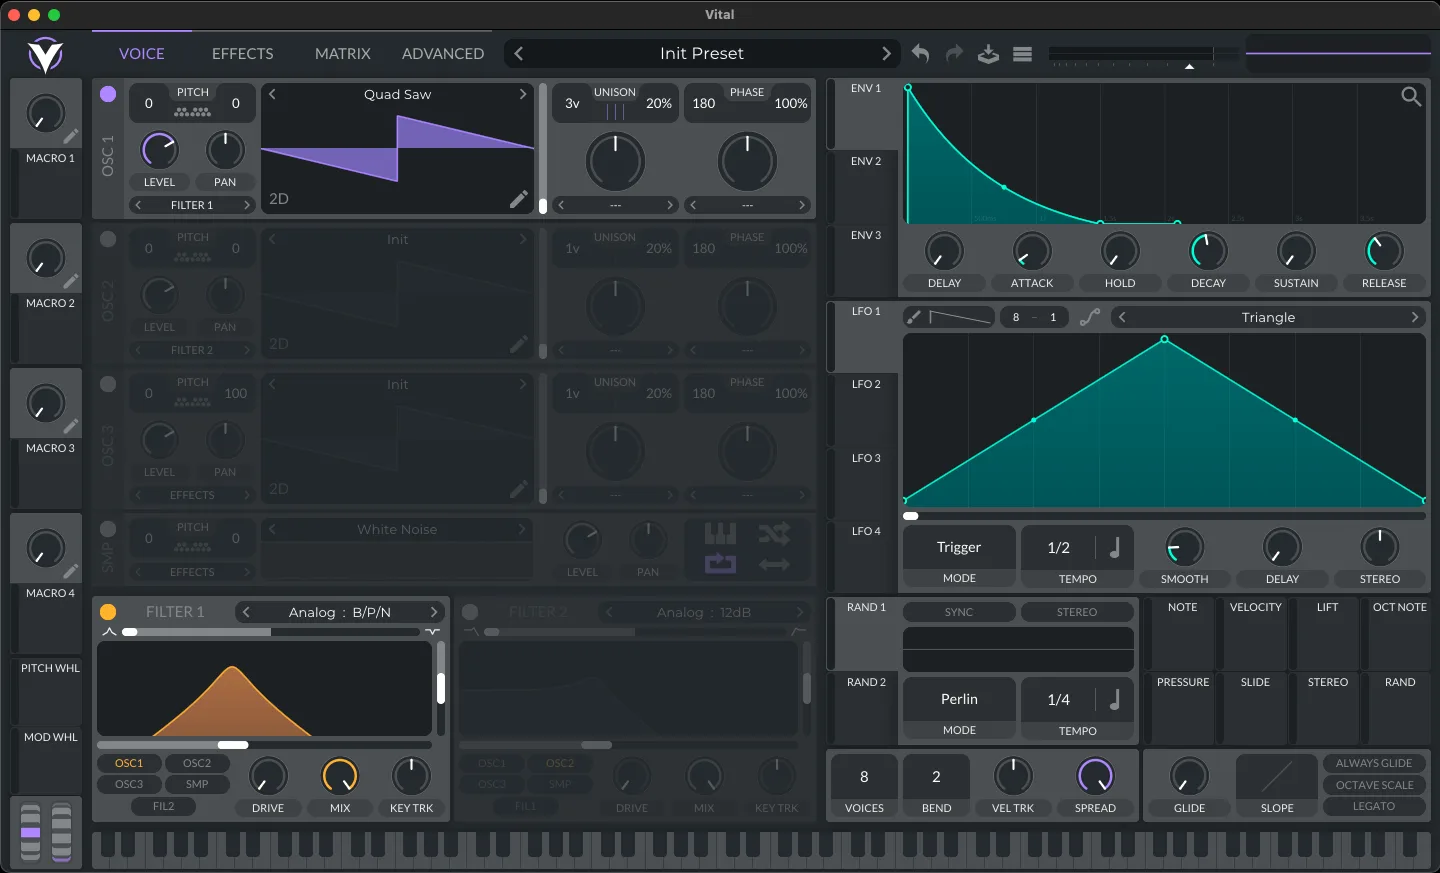
Task: Click the RAND 2 tempo note icon
Action: pos(1115,699)
